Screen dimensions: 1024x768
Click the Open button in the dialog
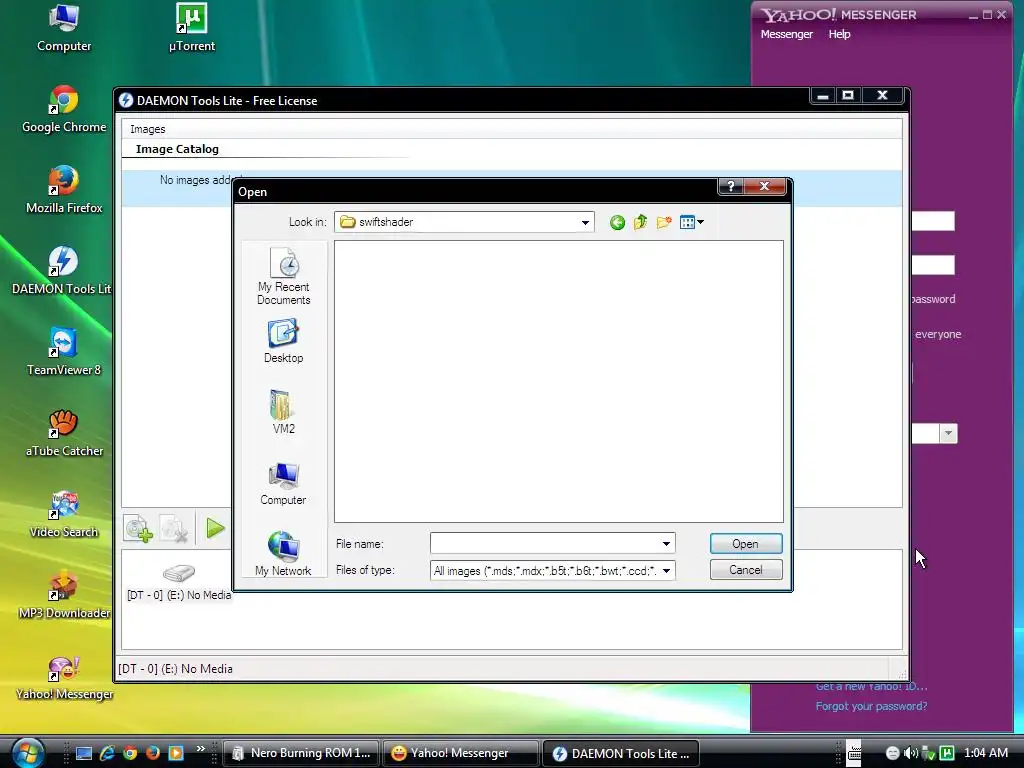pos(746,544)
